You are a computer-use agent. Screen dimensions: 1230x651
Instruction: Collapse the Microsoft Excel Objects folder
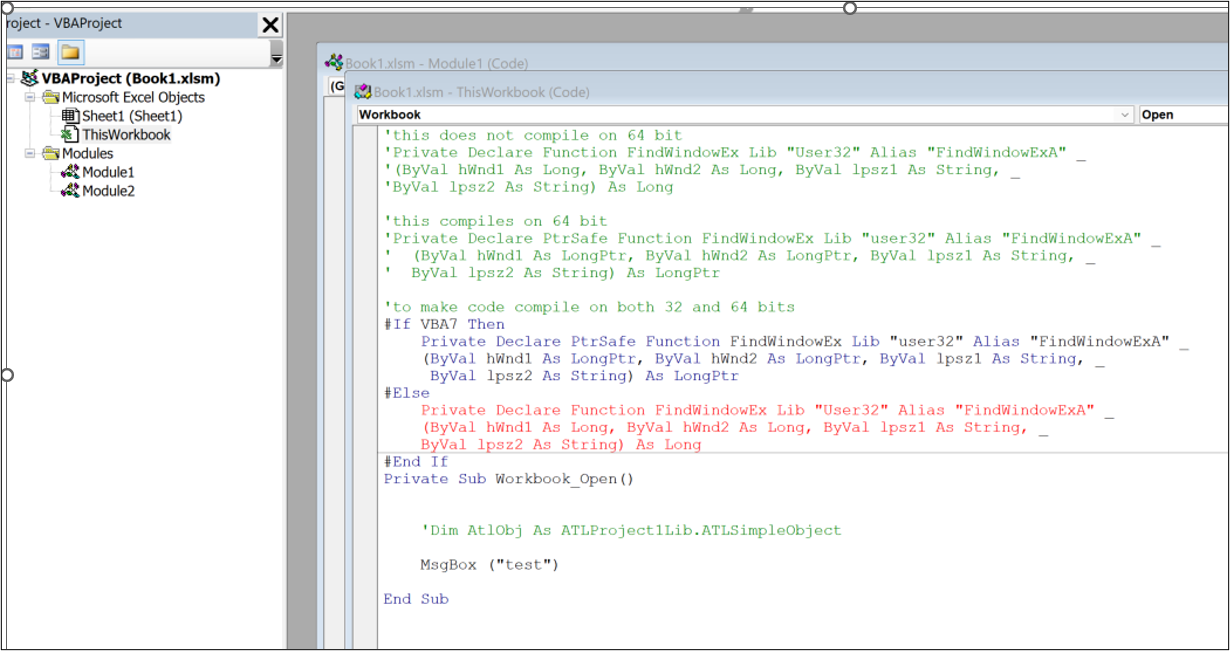[31, 97]
